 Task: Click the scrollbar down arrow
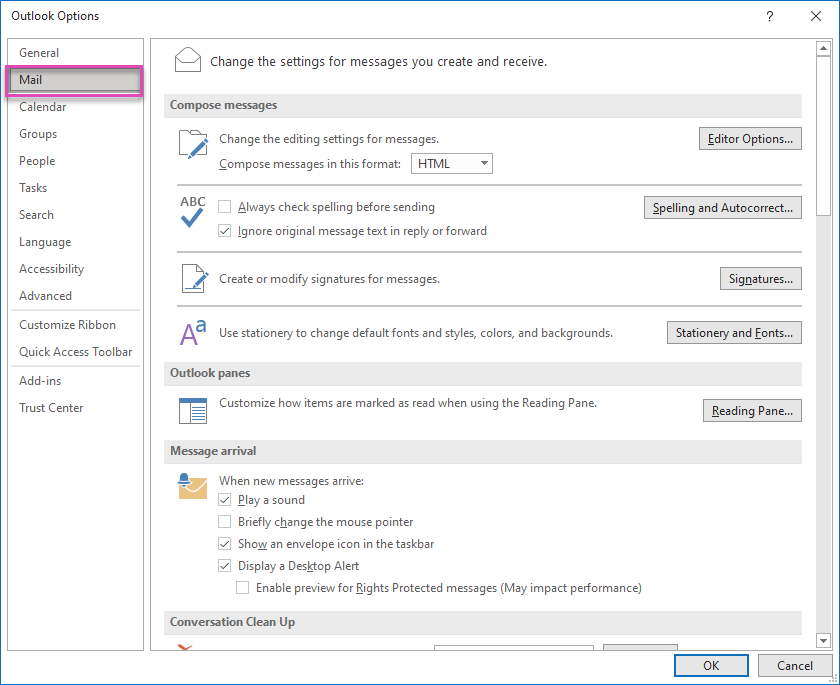point(823,640)
